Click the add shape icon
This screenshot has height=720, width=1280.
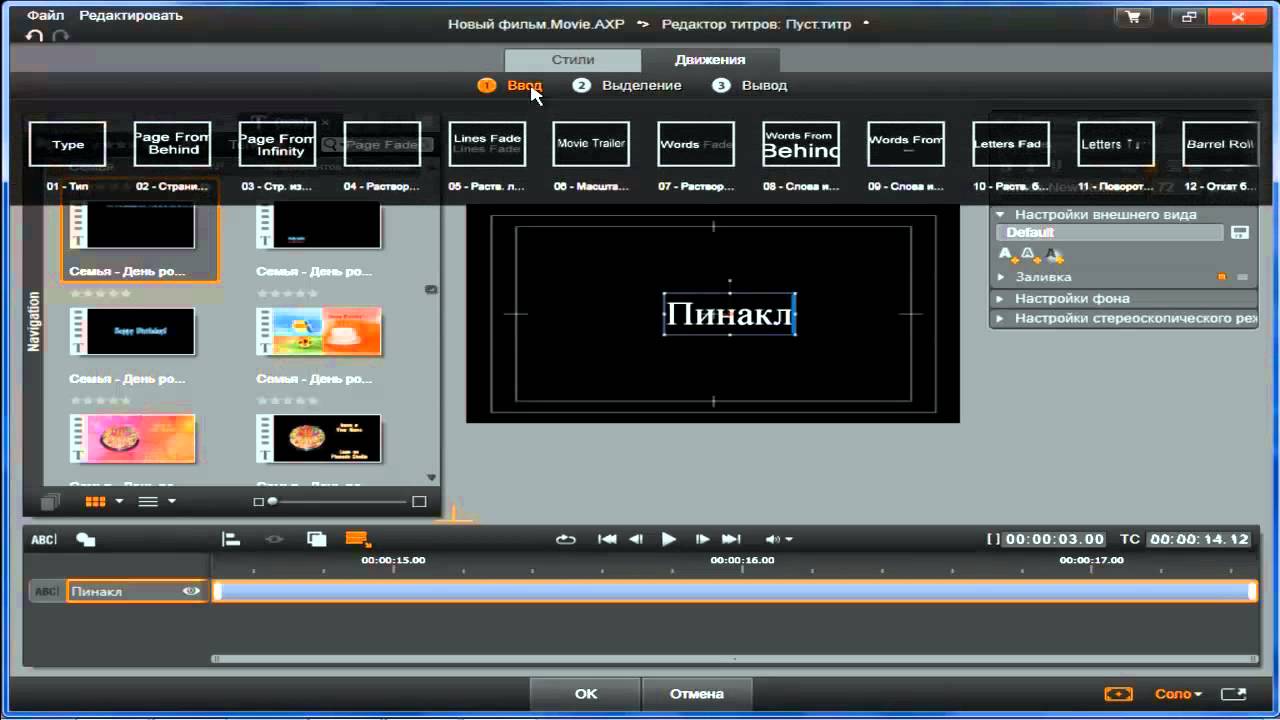(86, 539)
